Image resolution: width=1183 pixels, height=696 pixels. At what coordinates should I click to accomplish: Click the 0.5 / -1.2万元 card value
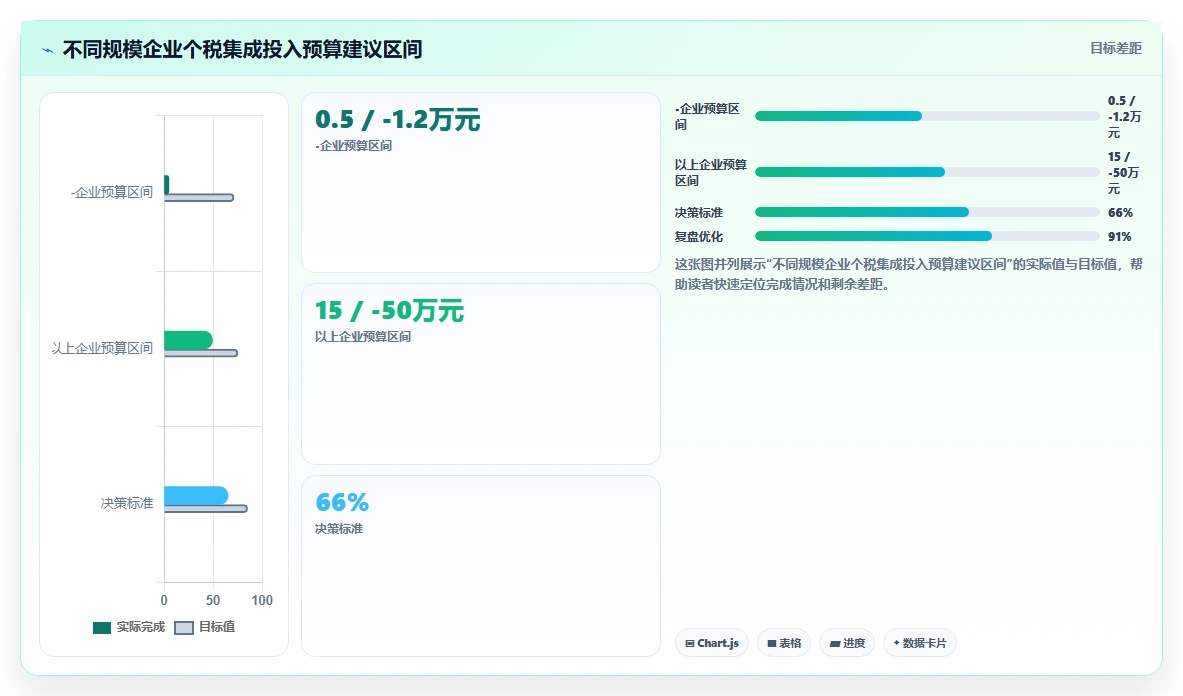(398, 120)
